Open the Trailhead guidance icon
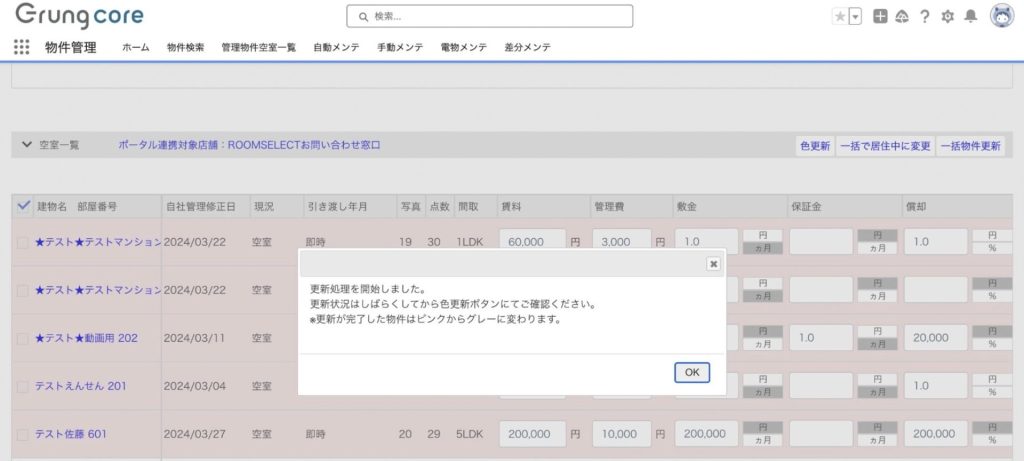 click(x=902, y=16)
